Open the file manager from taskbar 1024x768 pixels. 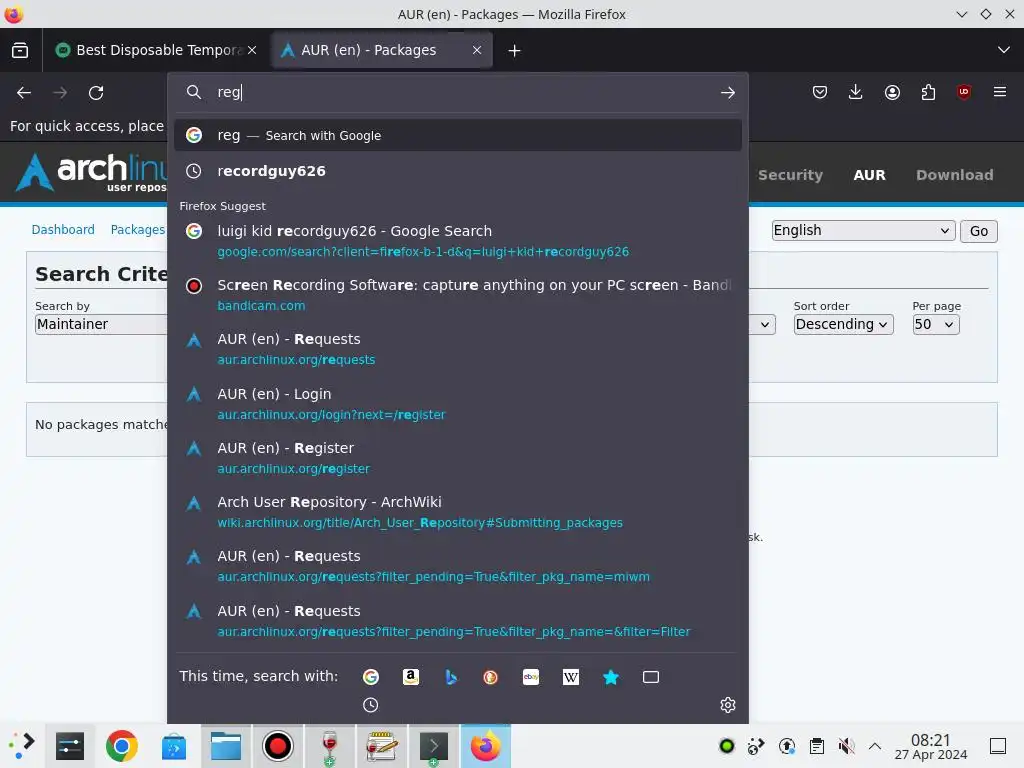226,746
